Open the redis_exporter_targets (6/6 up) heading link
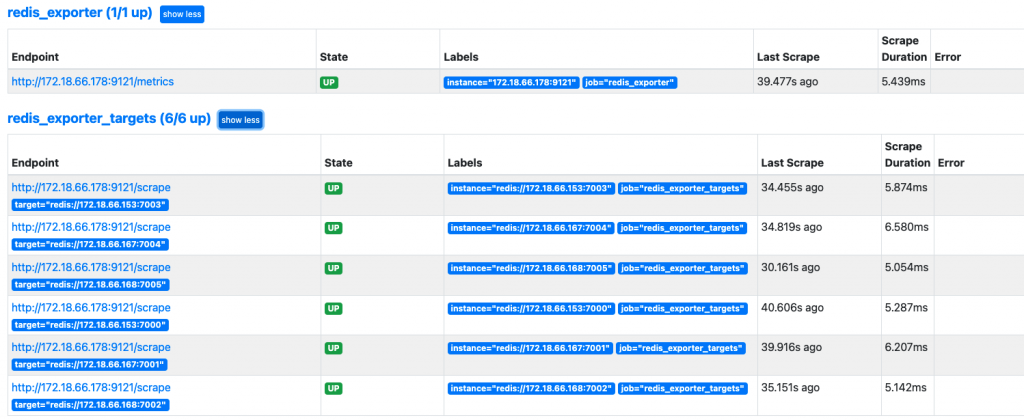 pos(109,119)
